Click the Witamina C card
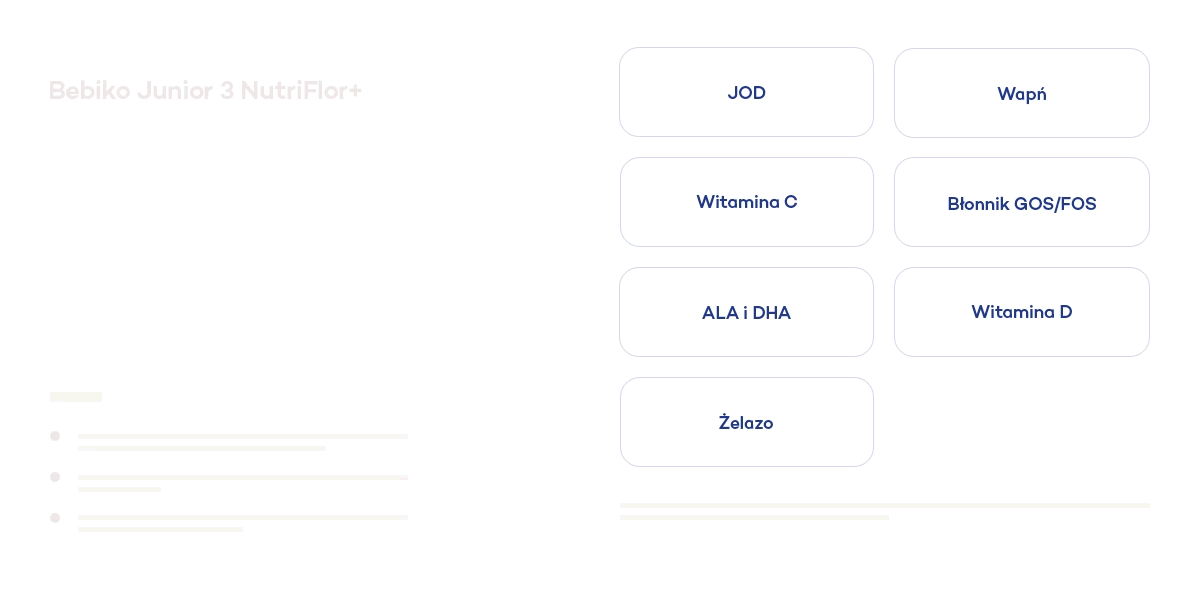The image size is (1200, 600). pos(746,202)
